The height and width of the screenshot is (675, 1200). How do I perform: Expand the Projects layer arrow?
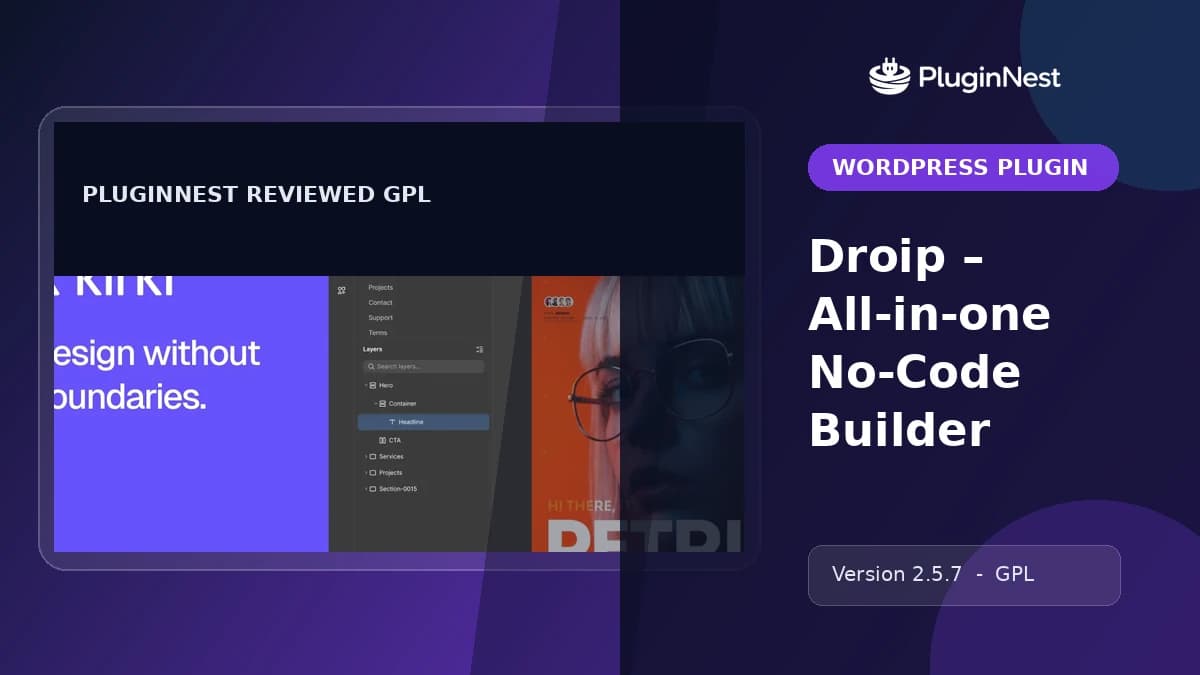click(x=365, y=472)
